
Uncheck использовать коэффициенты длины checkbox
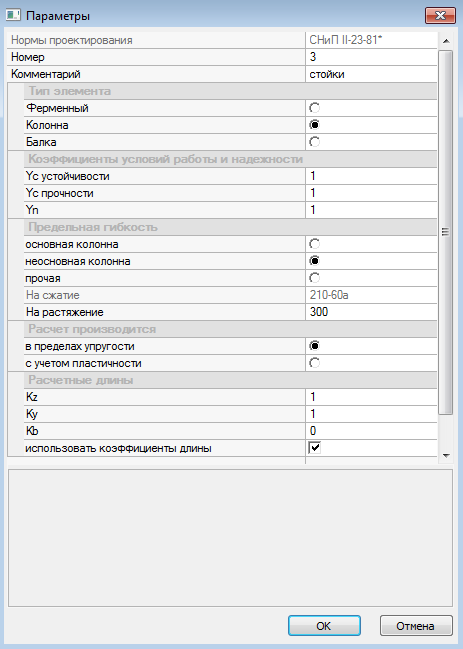(x=314, y=448)
